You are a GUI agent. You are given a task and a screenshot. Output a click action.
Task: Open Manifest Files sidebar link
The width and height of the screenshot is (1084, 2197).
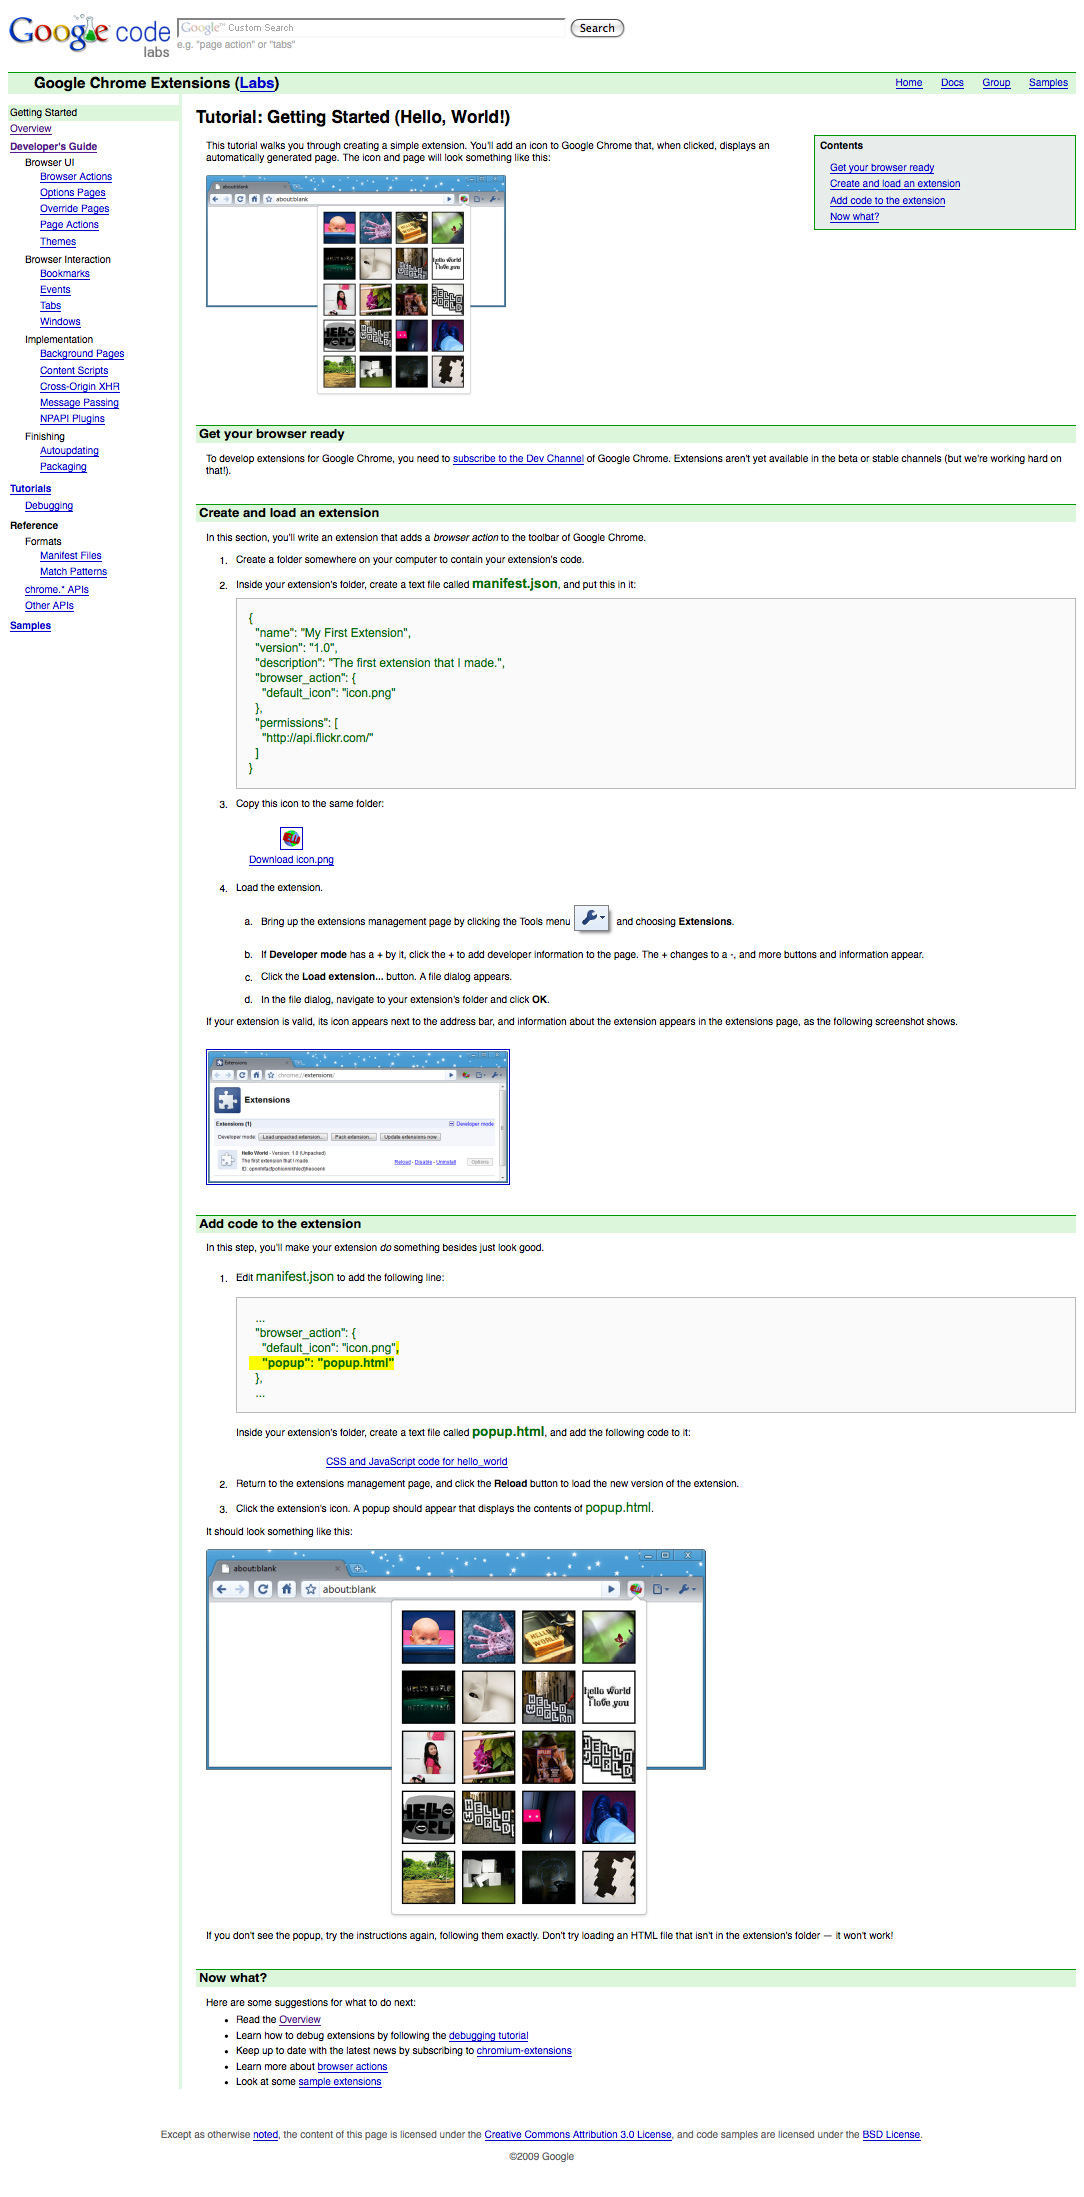pos(71,556)
